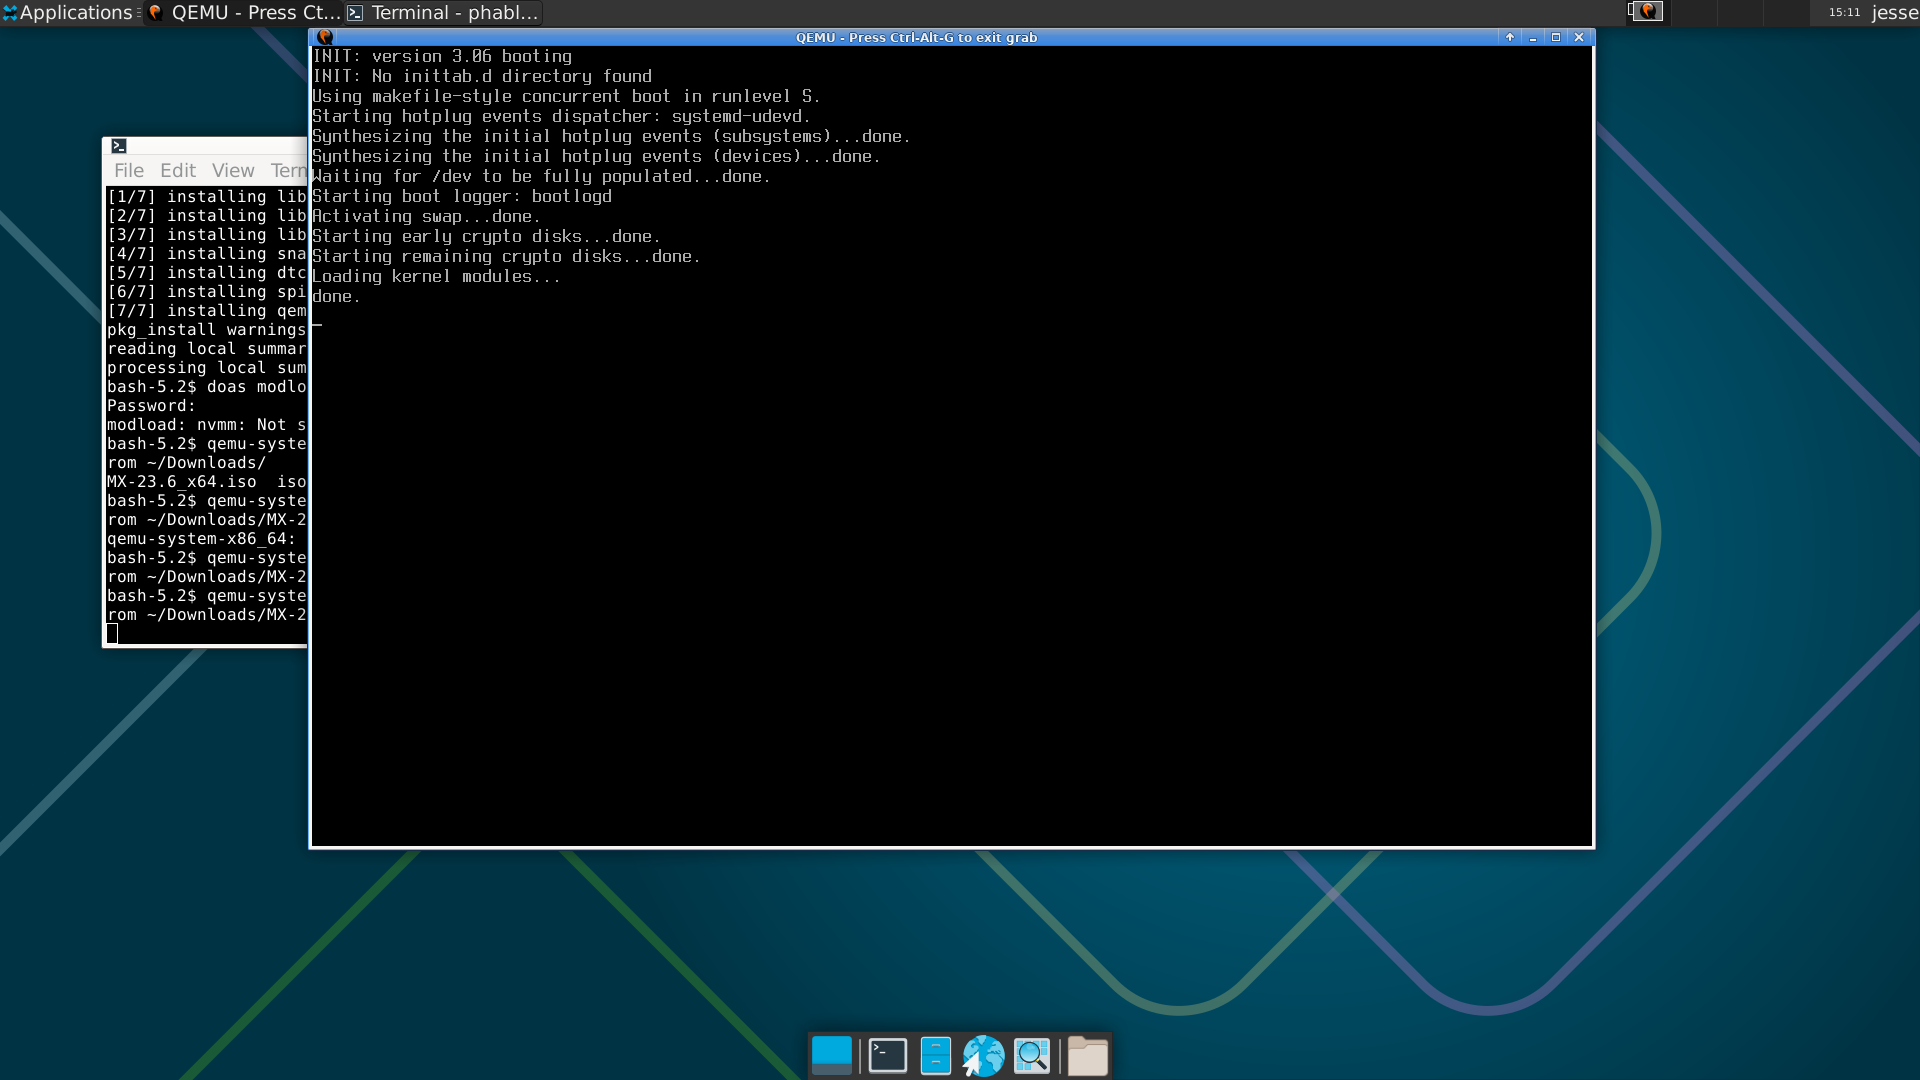The width and height of the screenshot is (1920, 1080).
Task: Launch Terminal emulator from dock
Action: 888,1056
